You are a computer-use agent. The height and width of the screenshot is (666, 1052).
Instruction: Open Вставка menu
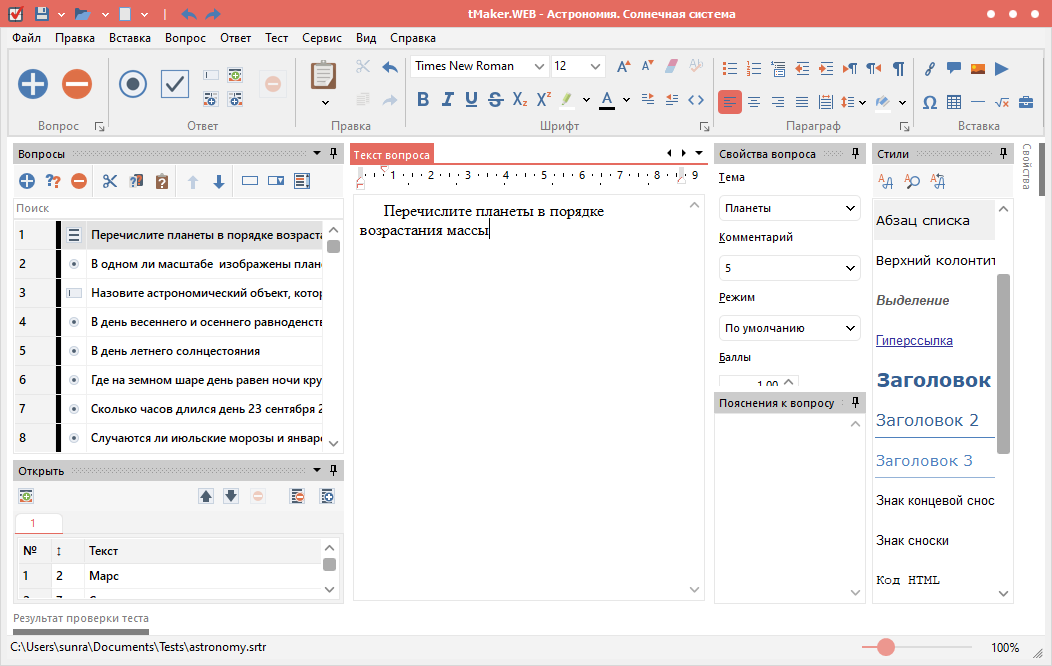point(129,38)
